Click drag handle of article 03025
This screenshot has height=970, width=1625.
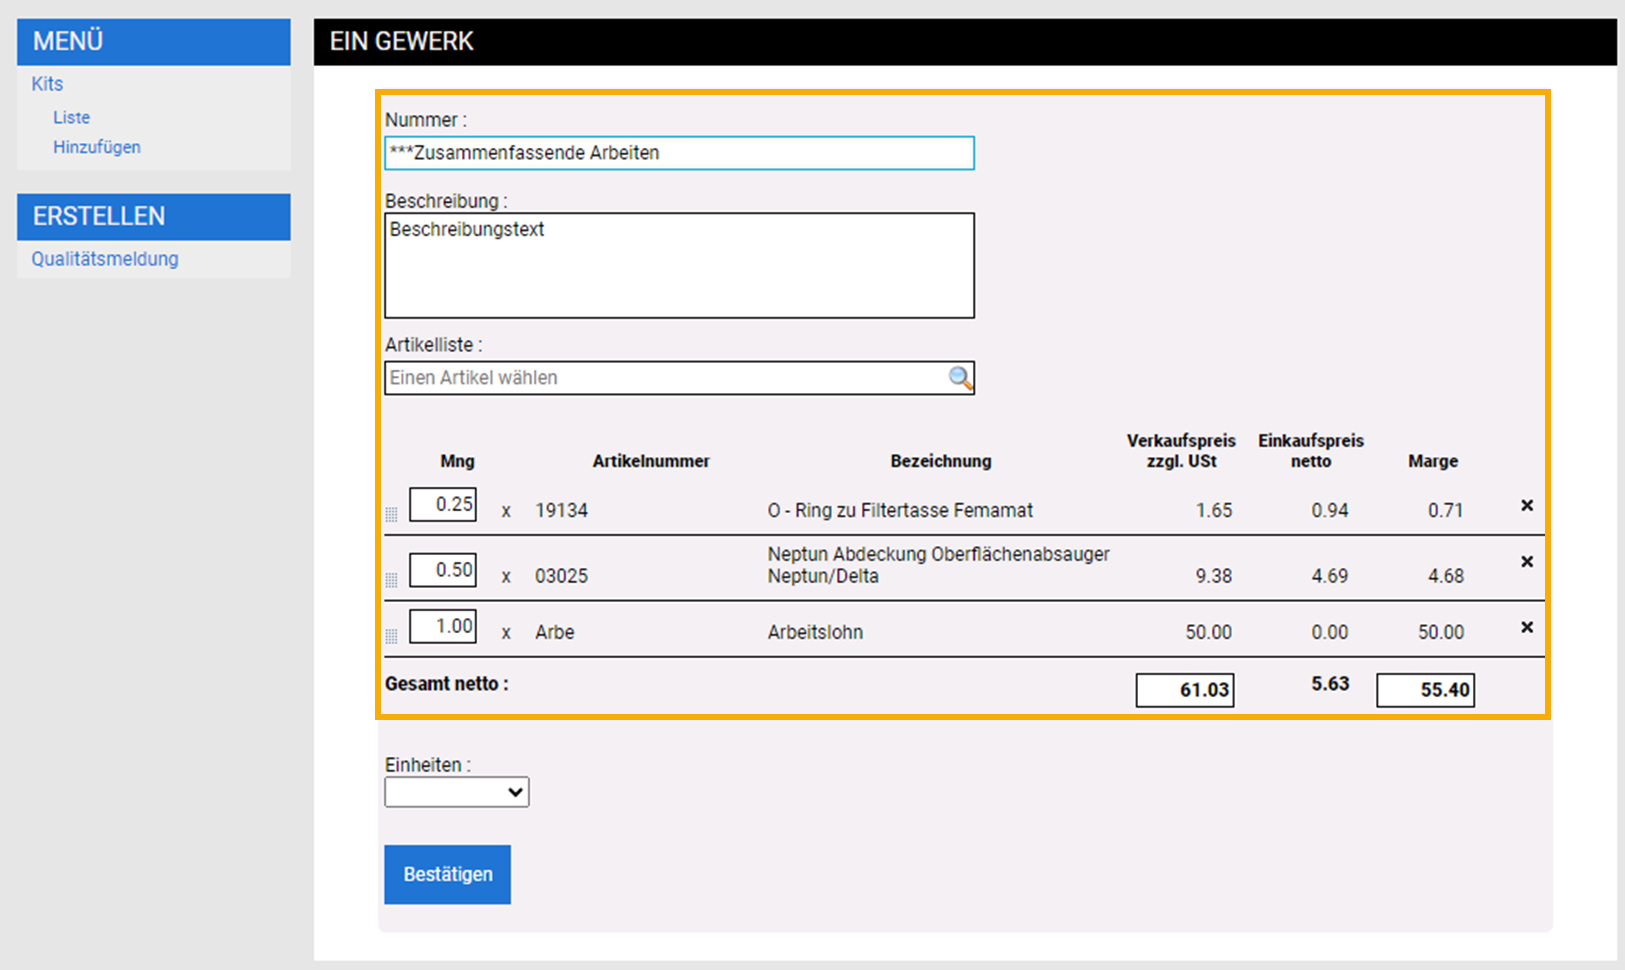pyautogui.click(x=391, y=580)
